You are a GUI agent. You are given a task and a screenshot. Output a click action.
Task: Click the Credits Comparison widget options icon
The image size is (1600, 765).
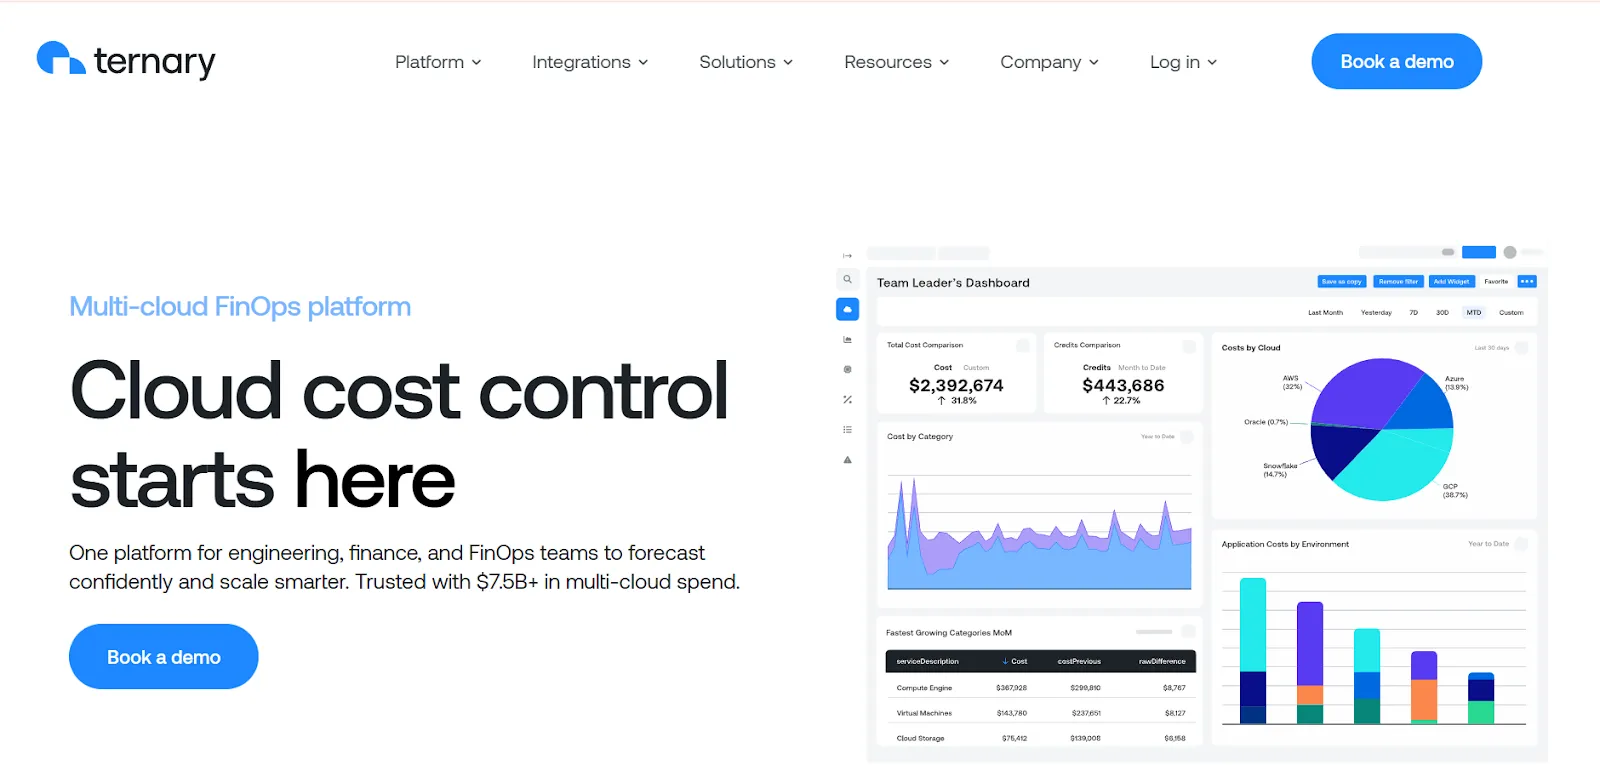[1189, 346]
